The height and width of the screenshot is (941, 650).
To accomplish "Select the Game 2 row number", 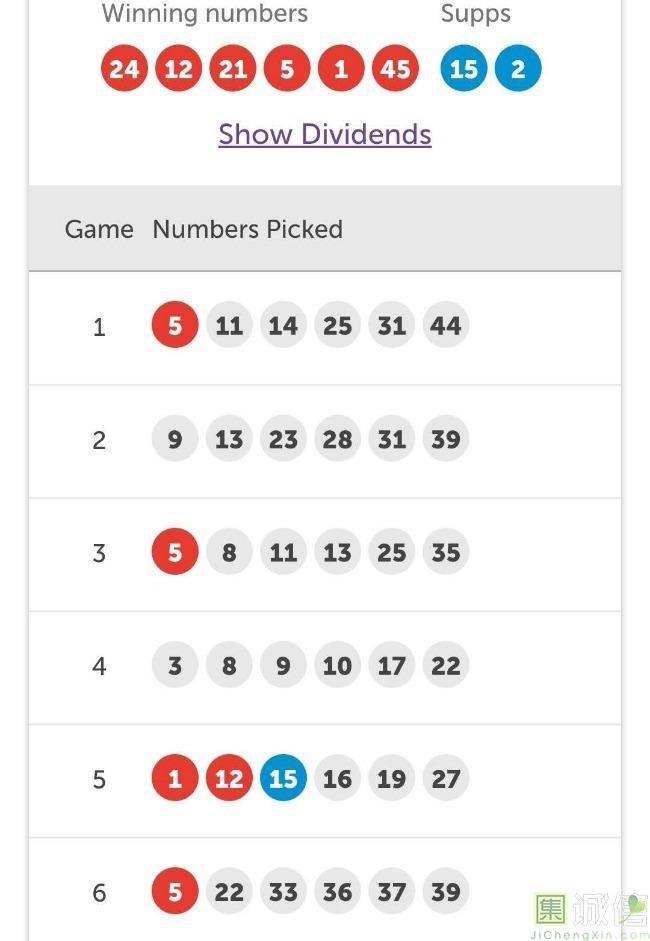I will click(x=99, y=440).
